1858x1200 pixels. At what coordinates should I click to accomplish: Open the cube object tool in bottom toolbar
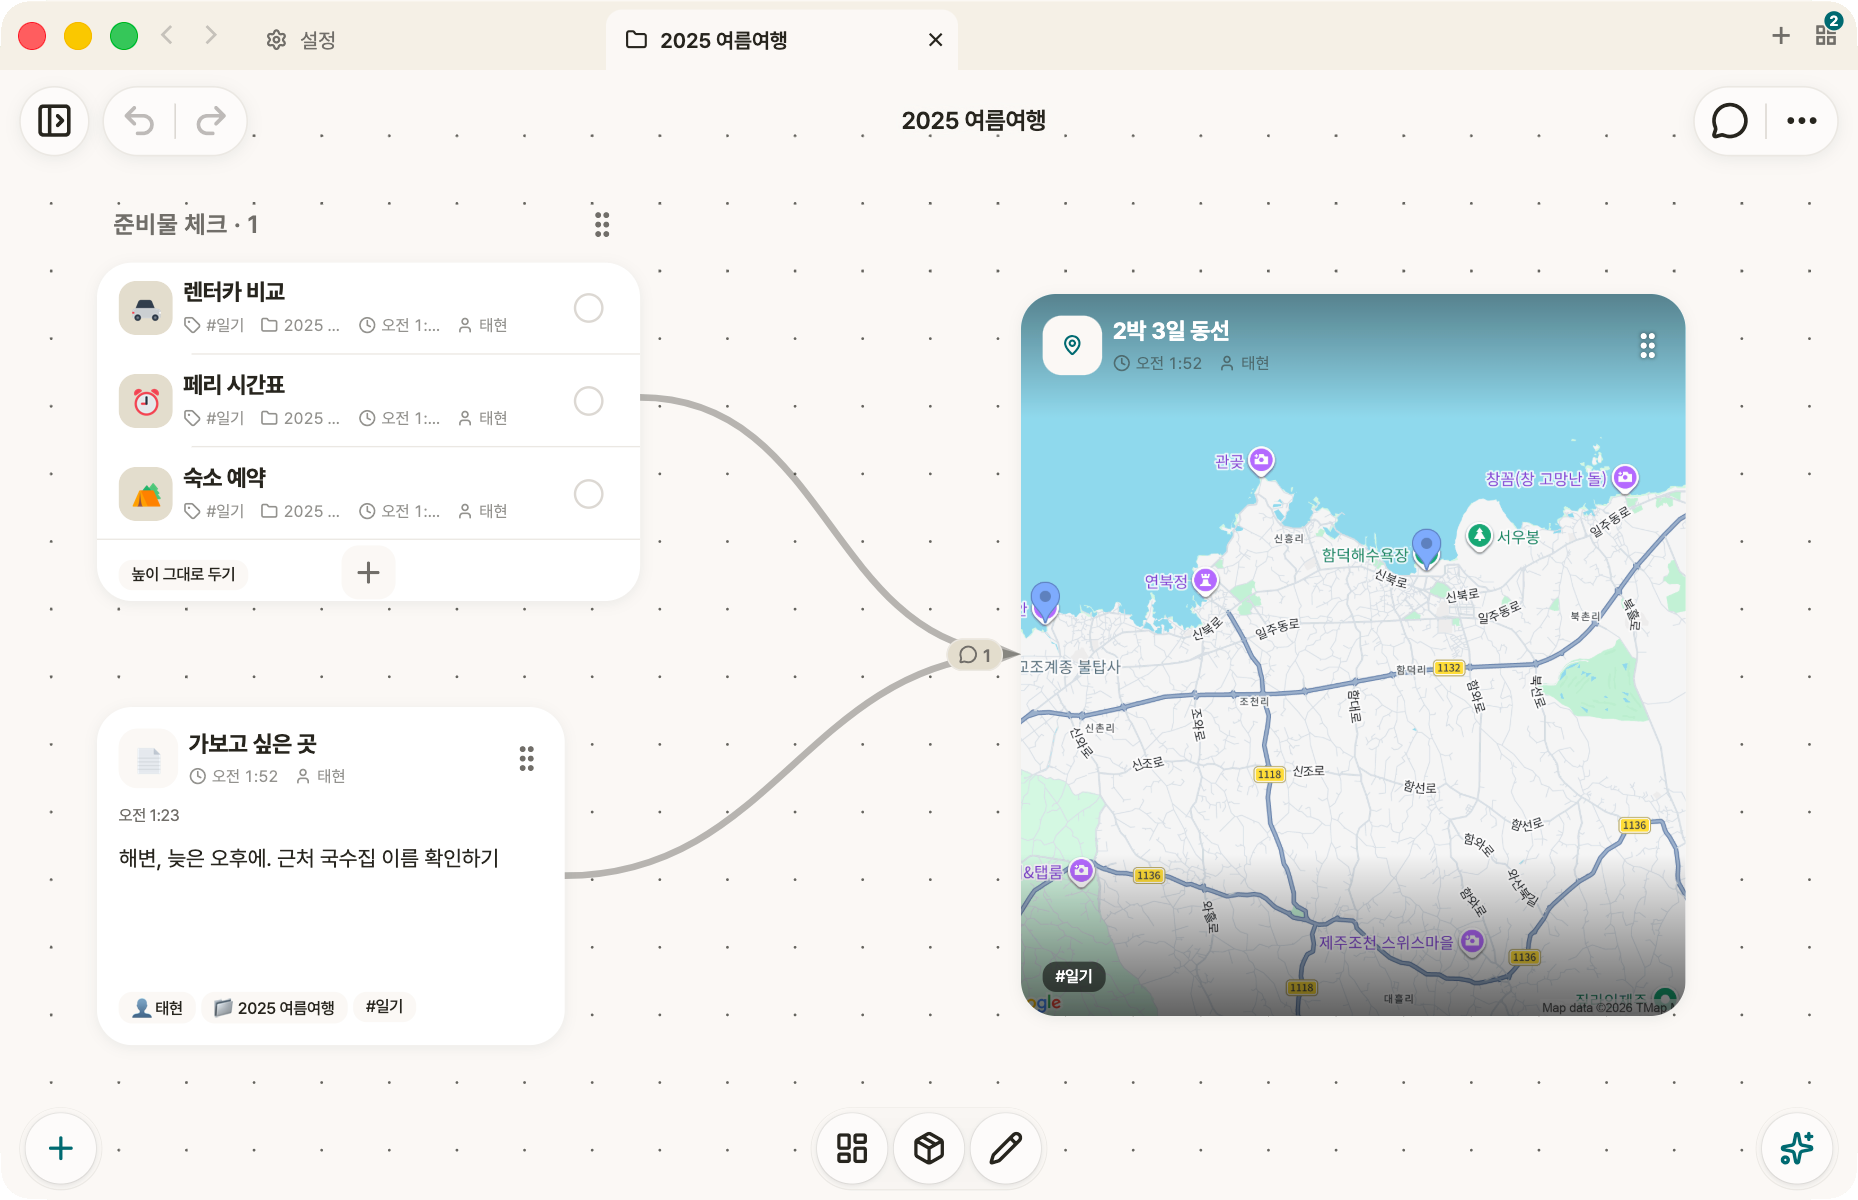click(x=929, y=1148)
